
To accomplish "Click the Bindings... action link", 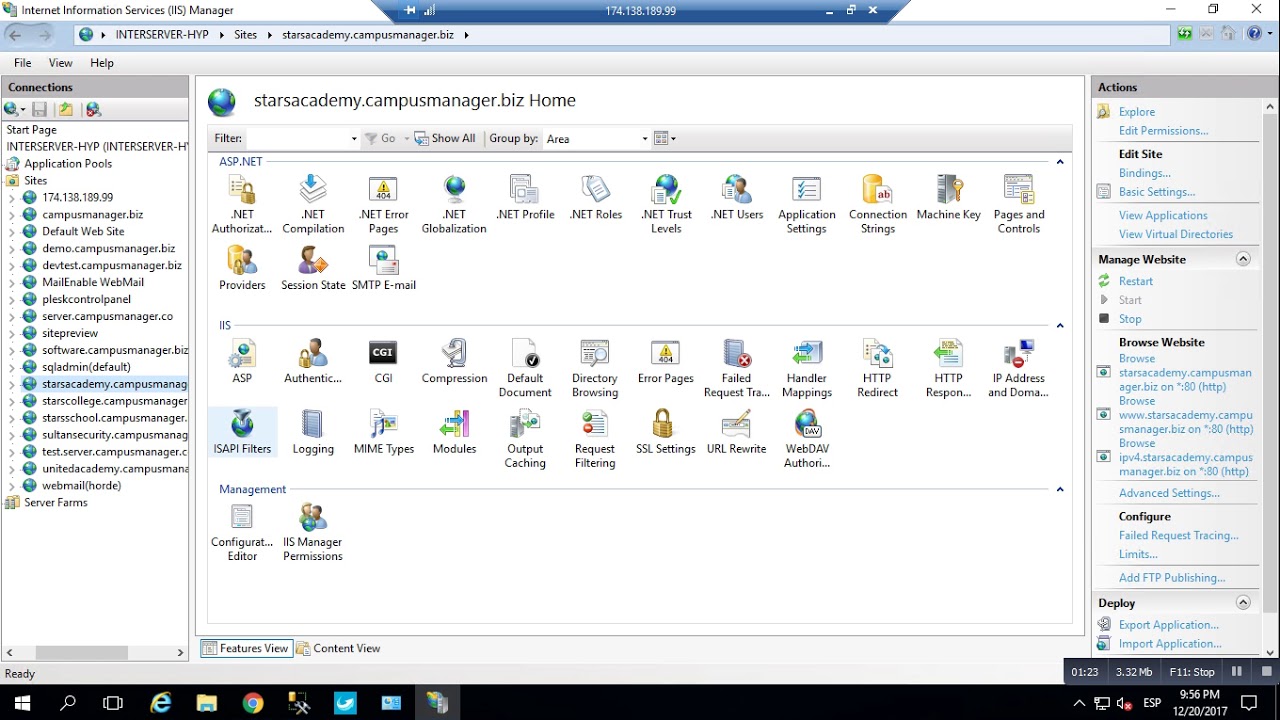I will [1145, 173].
